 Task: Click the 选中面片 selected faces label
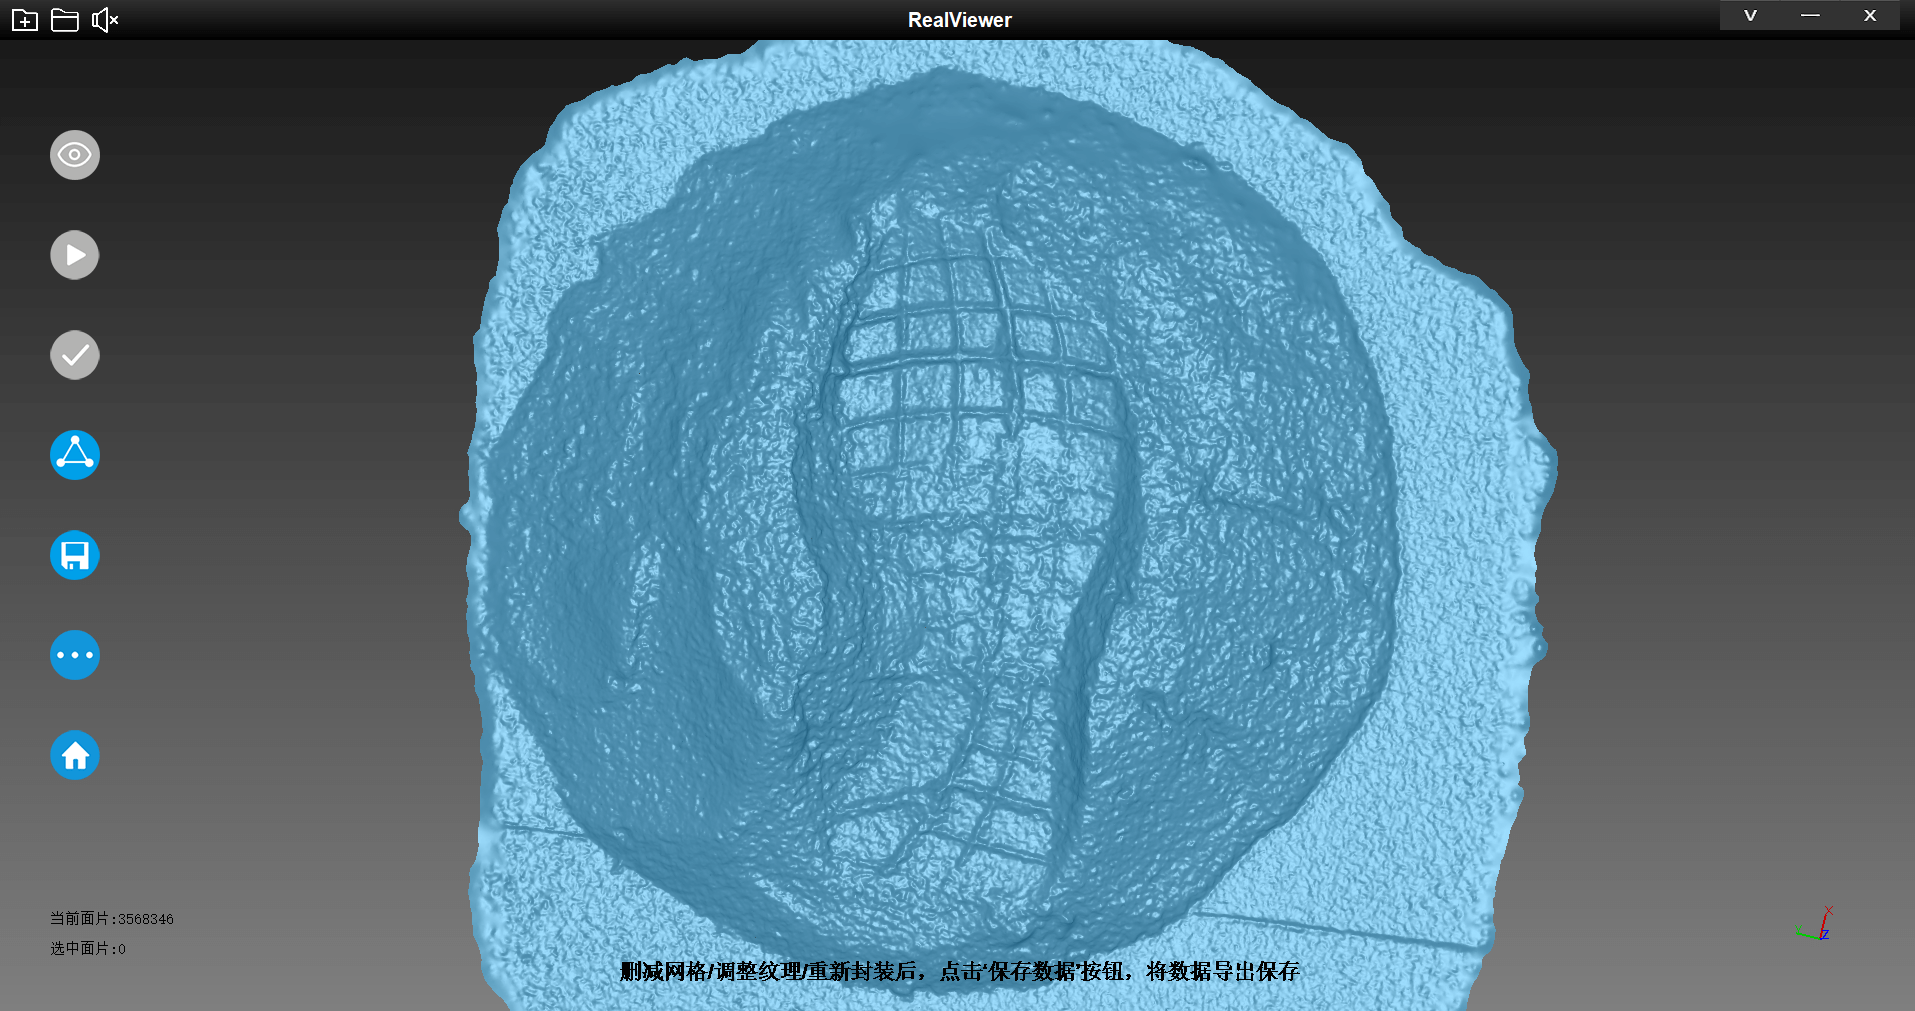pos(88,949)
